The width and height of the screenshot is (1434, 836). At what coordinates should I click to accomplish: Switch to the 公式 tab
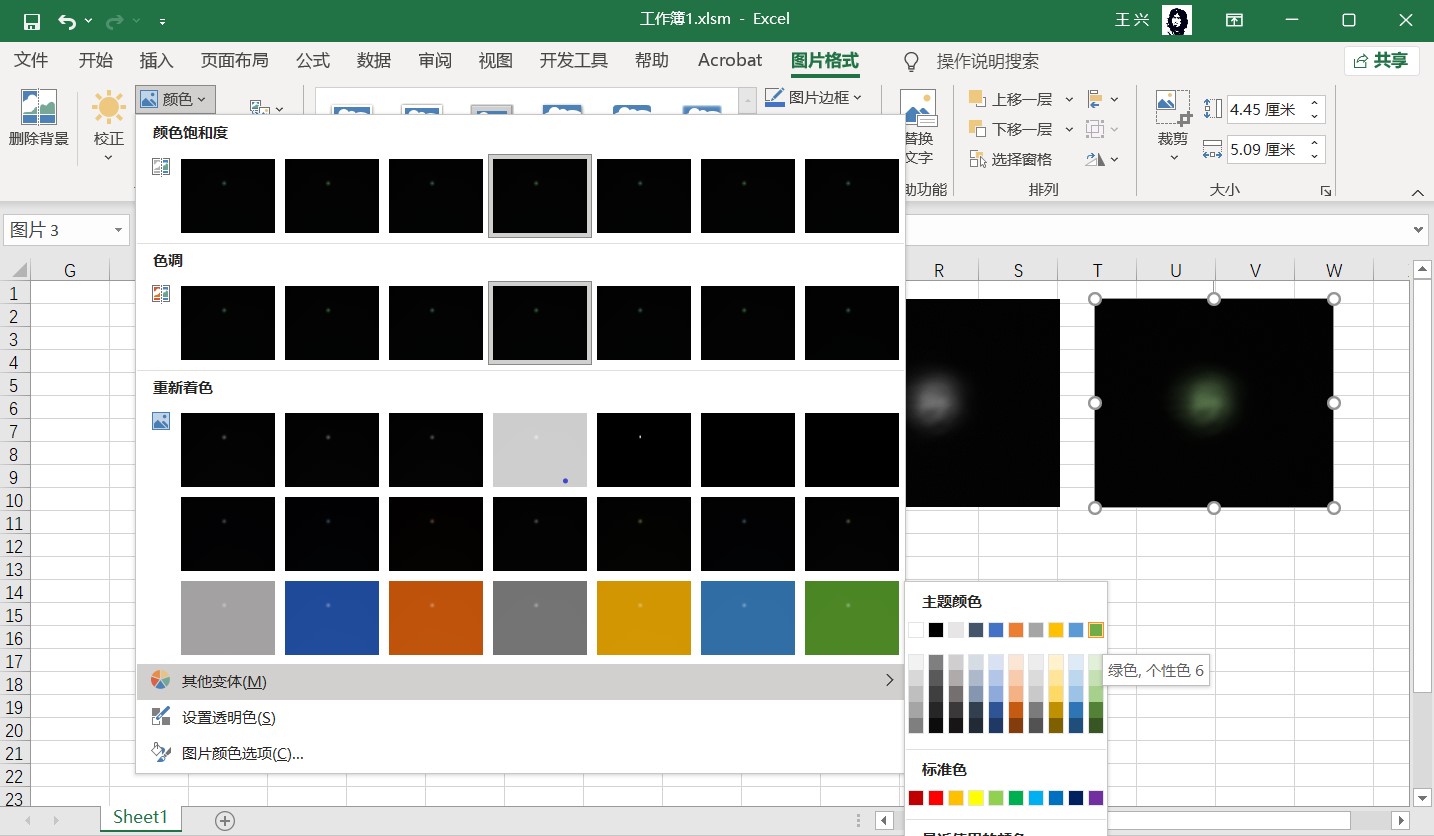tap(313, 61)
